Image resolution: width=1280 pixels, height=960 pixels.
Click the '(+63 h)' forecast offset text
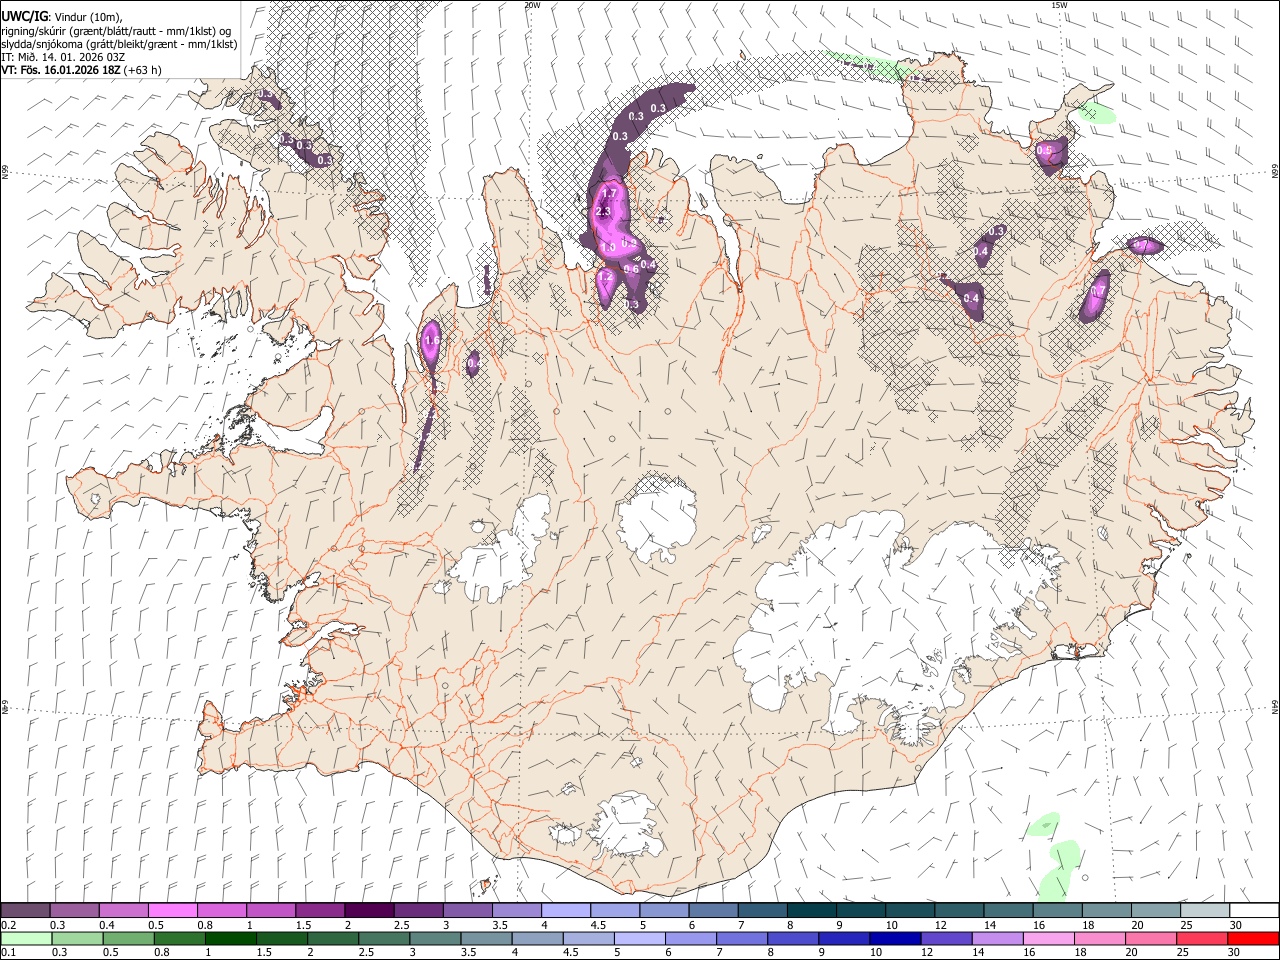point(143,70)
